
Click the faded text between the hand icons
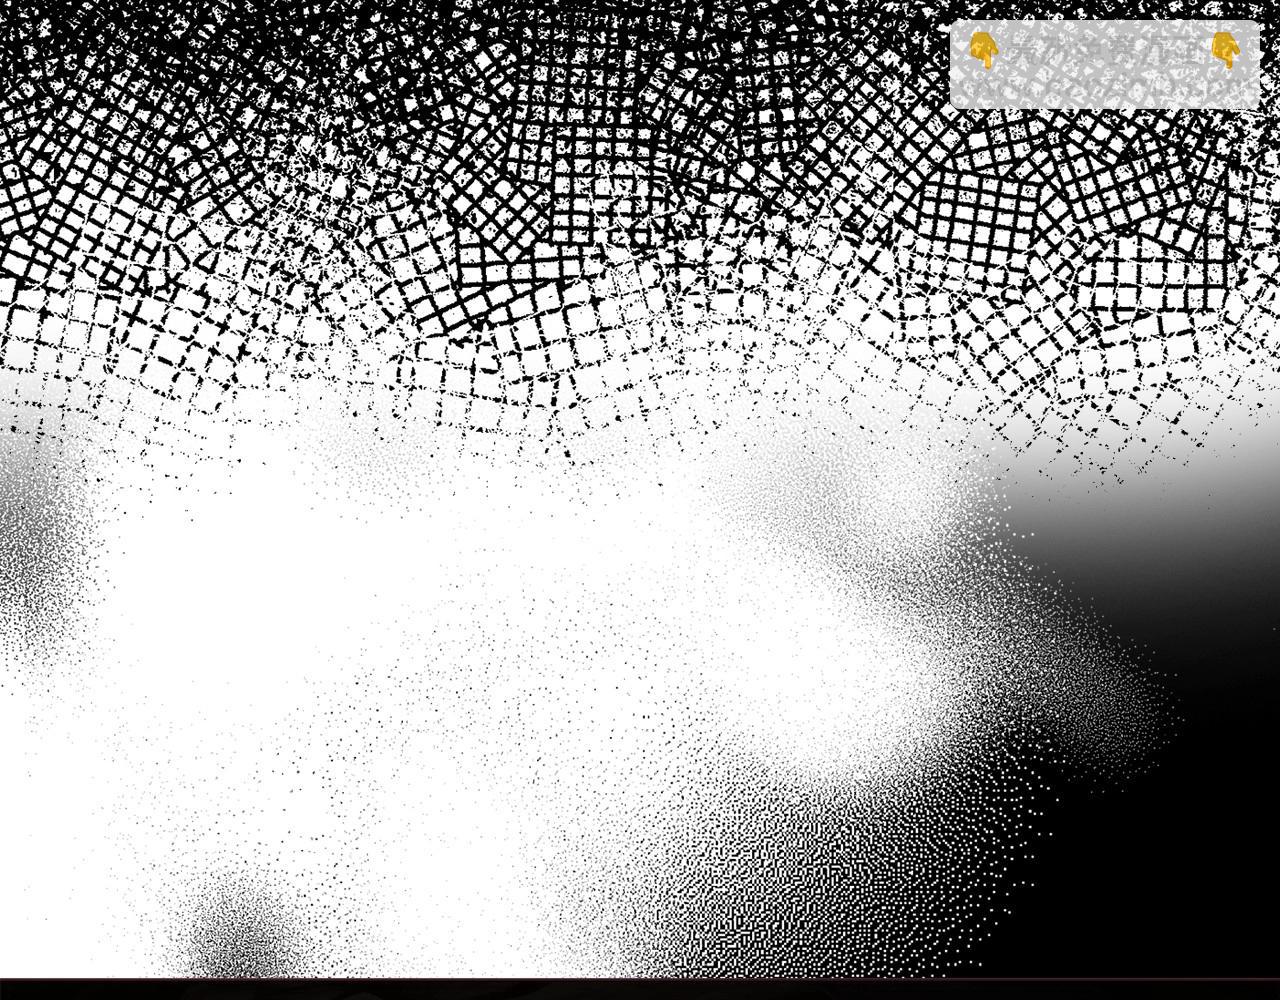tap(1103, 50)
